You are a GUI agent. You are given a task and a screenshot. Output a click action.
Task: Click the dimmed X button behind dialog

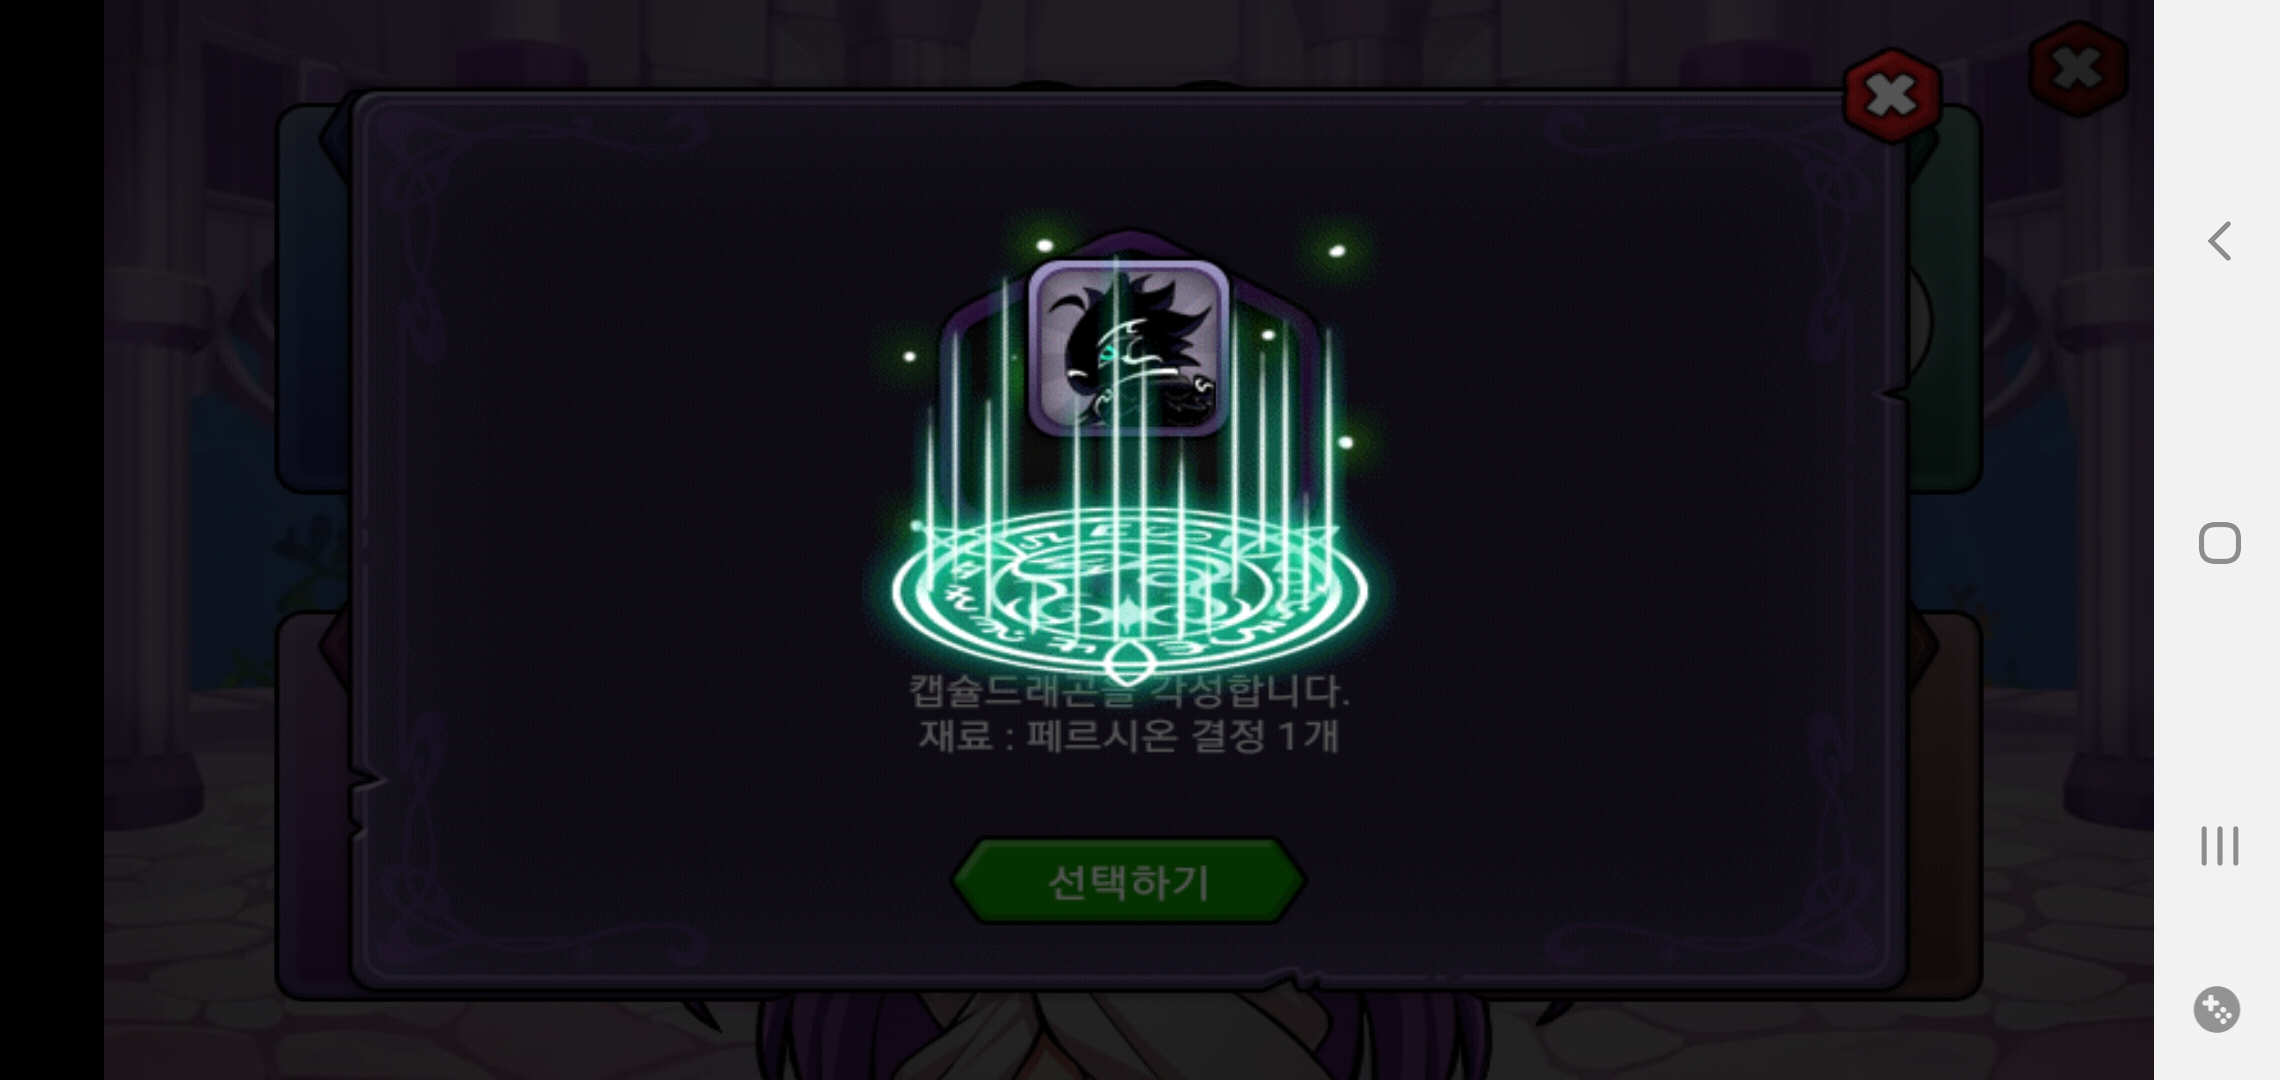[x=2078, y=69]
